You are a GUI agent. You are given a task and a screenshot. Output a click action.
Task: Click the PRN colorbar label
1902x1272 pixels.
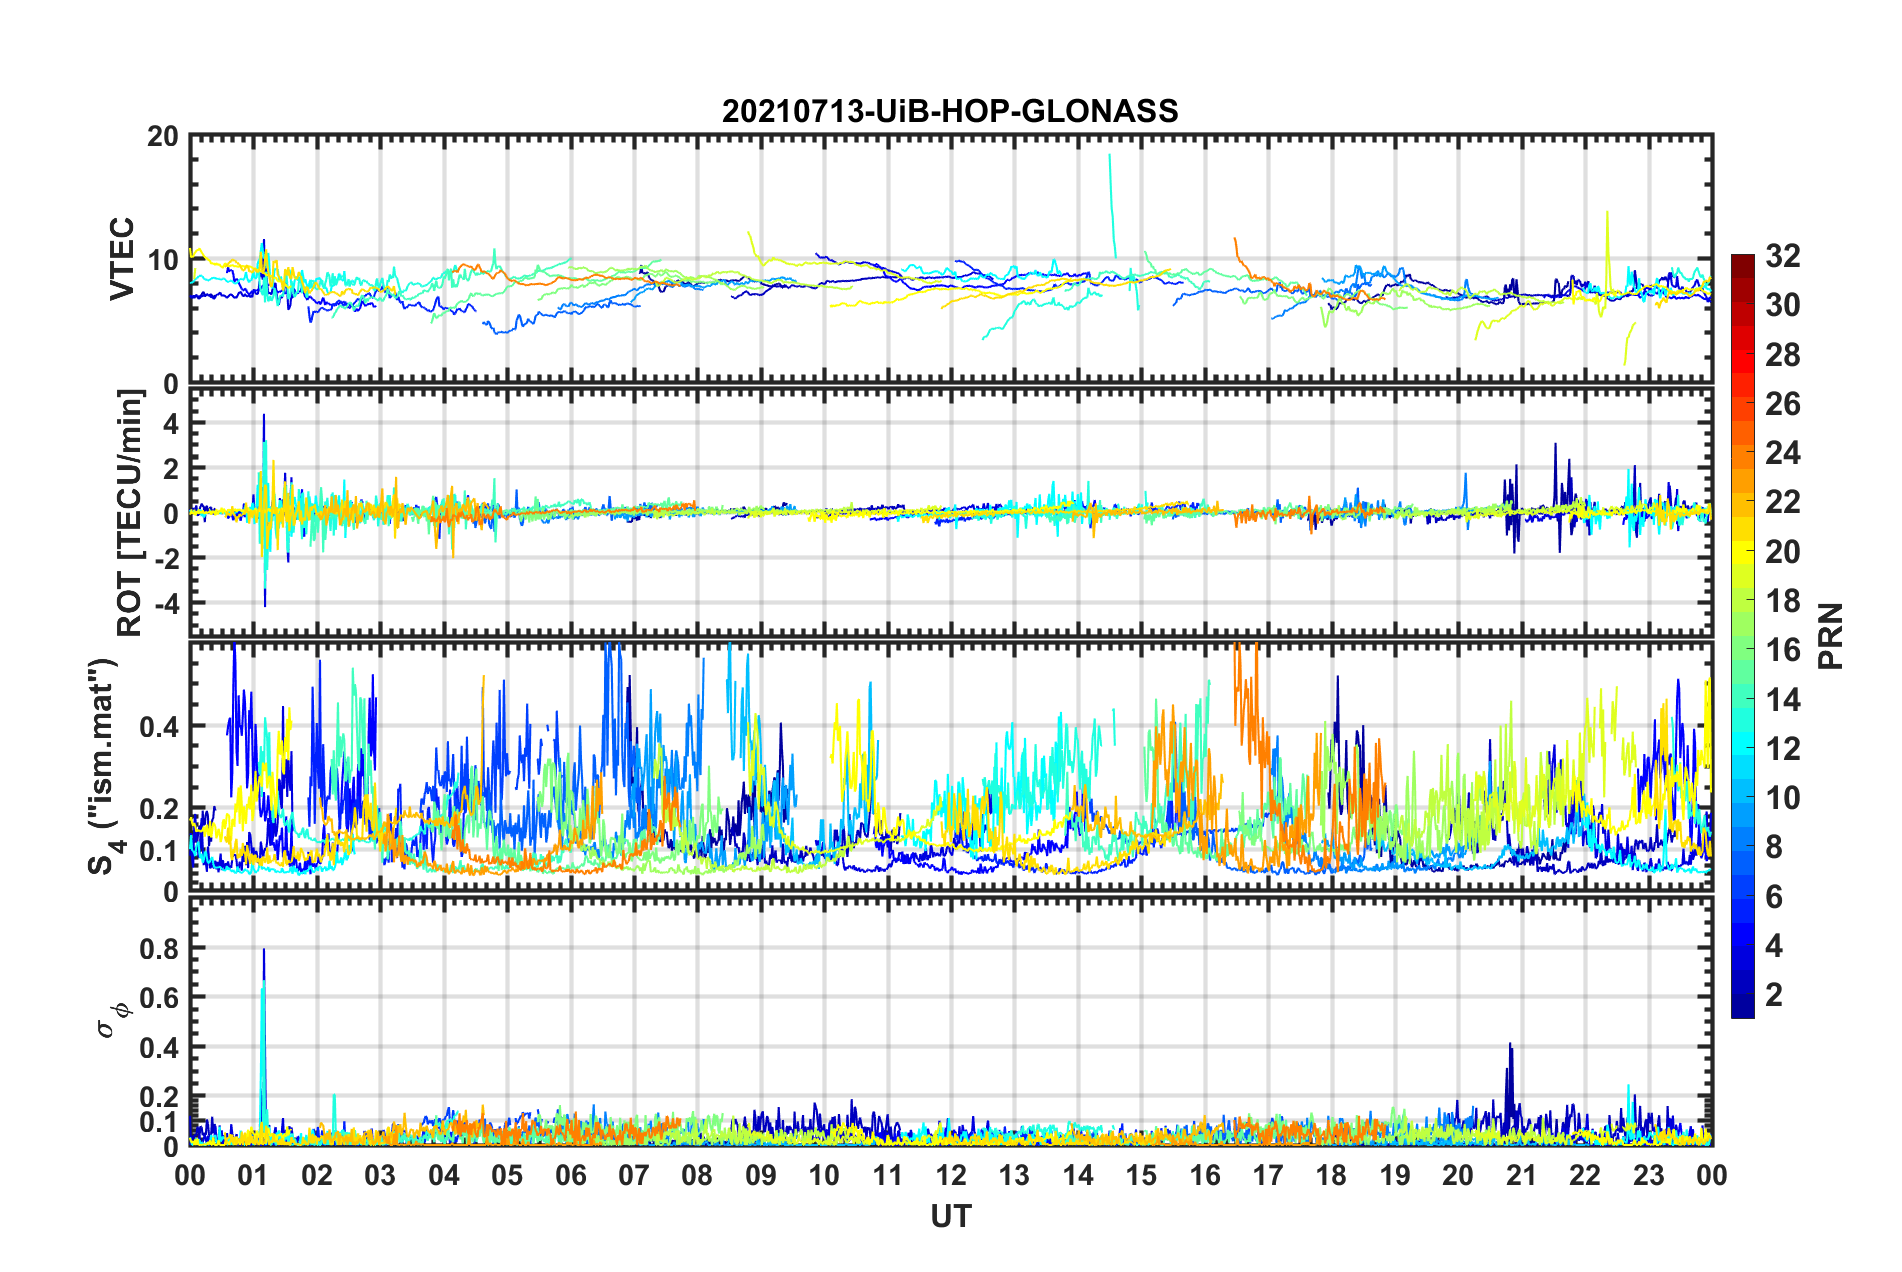(1831, 636)
